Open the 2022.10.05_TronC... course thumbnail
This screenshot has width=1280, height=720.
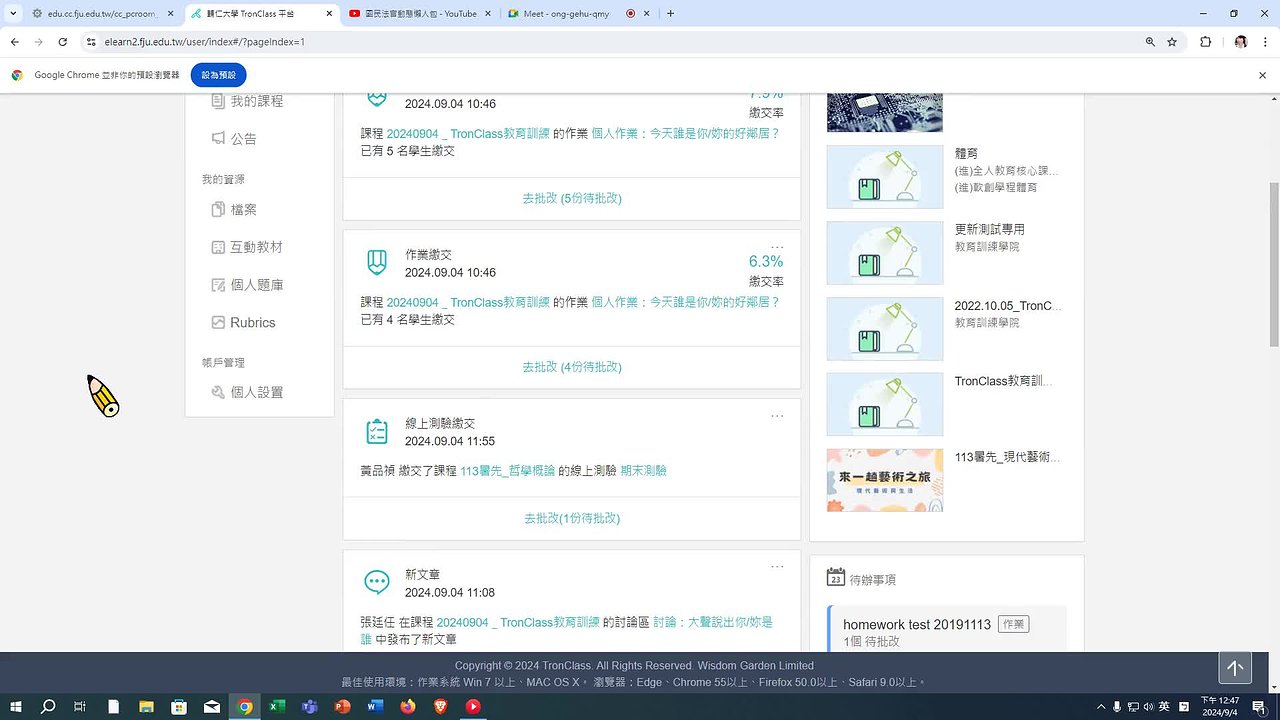[885, 329]
